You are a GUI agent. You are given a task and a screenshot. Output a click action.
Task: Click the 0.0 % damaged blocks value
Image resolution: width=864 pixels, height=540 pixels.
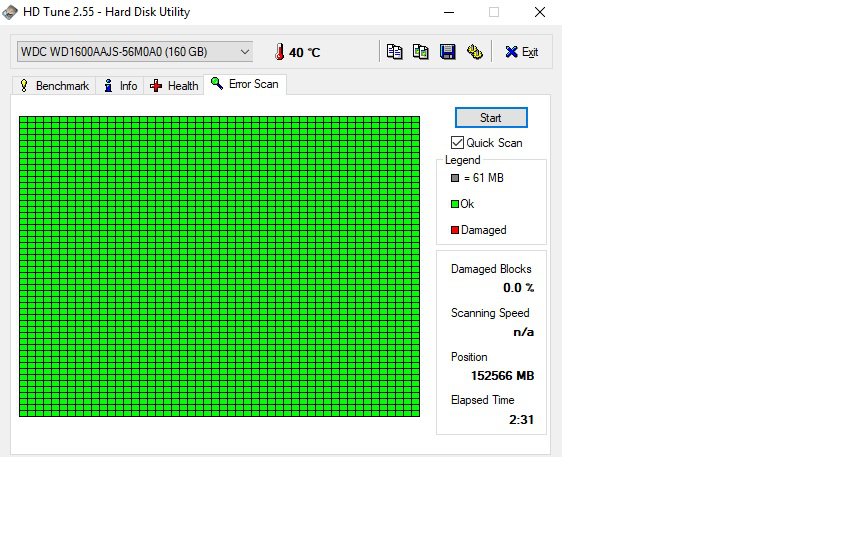point(519,288)
